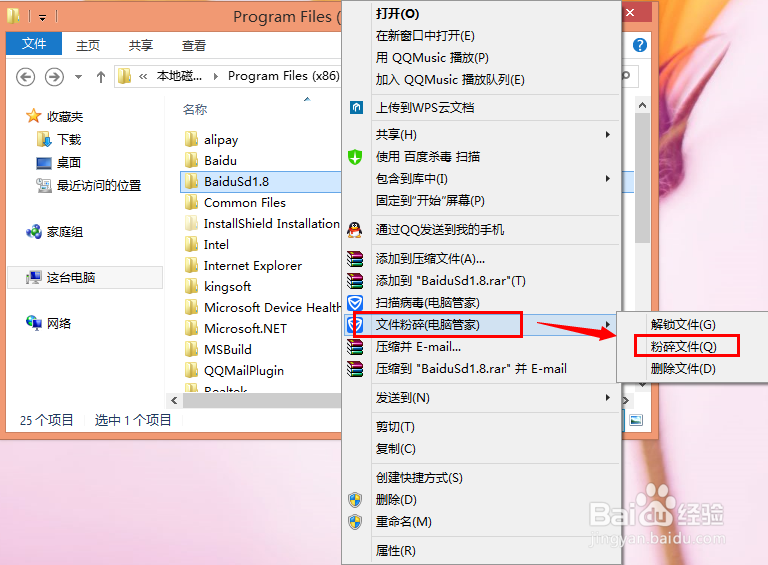The image size is (768, 565).
Task: Choose 打开(O) in context menu
Action: 397,14
